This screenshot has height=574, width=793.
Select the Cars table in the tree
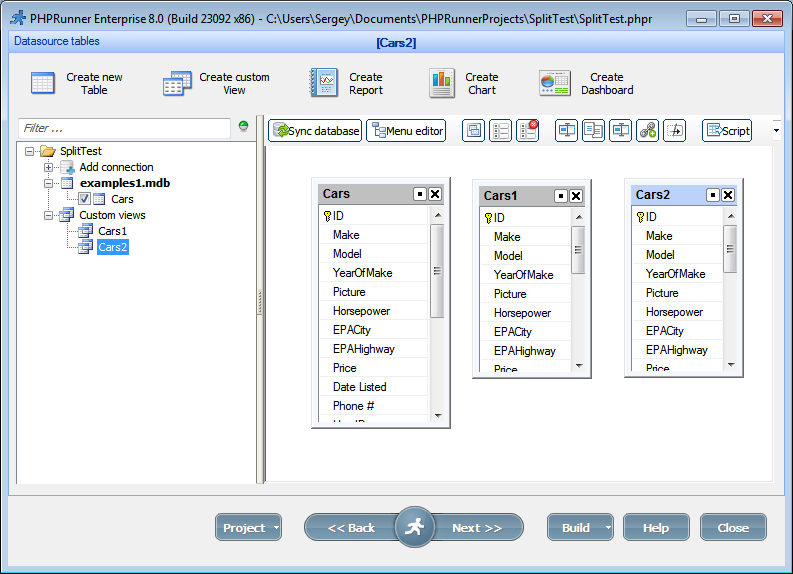pos(122,199)
